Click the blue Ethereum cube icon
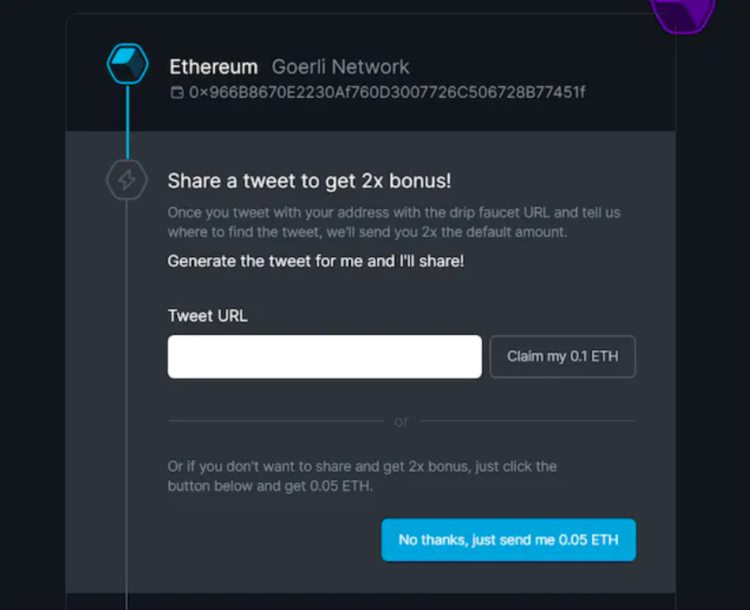750x610 pixels. [127, 65]
